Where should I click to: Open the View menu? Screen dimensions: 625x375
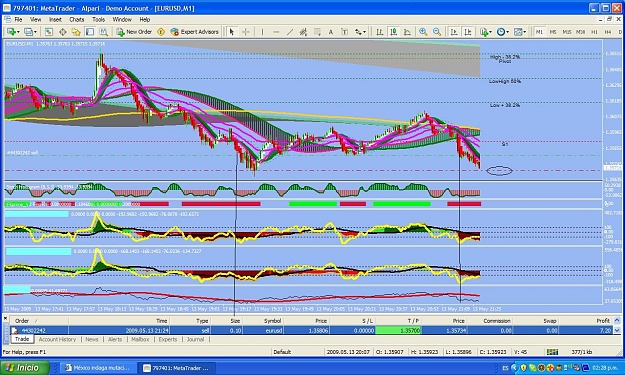pos(35,20)
